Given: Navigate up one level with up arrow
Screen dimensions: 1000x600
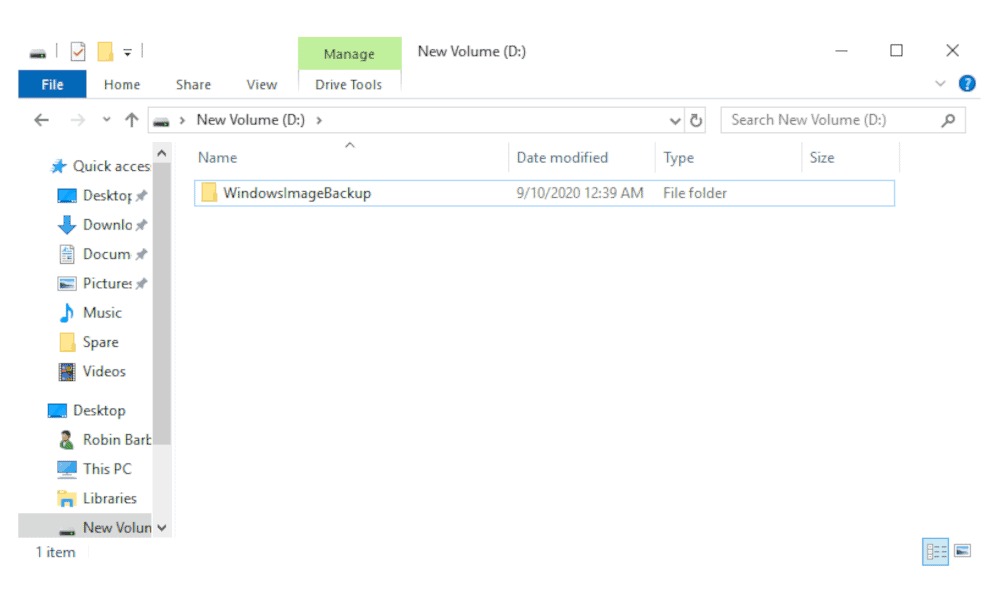Looking at the screenshot, I should (131, 120).
